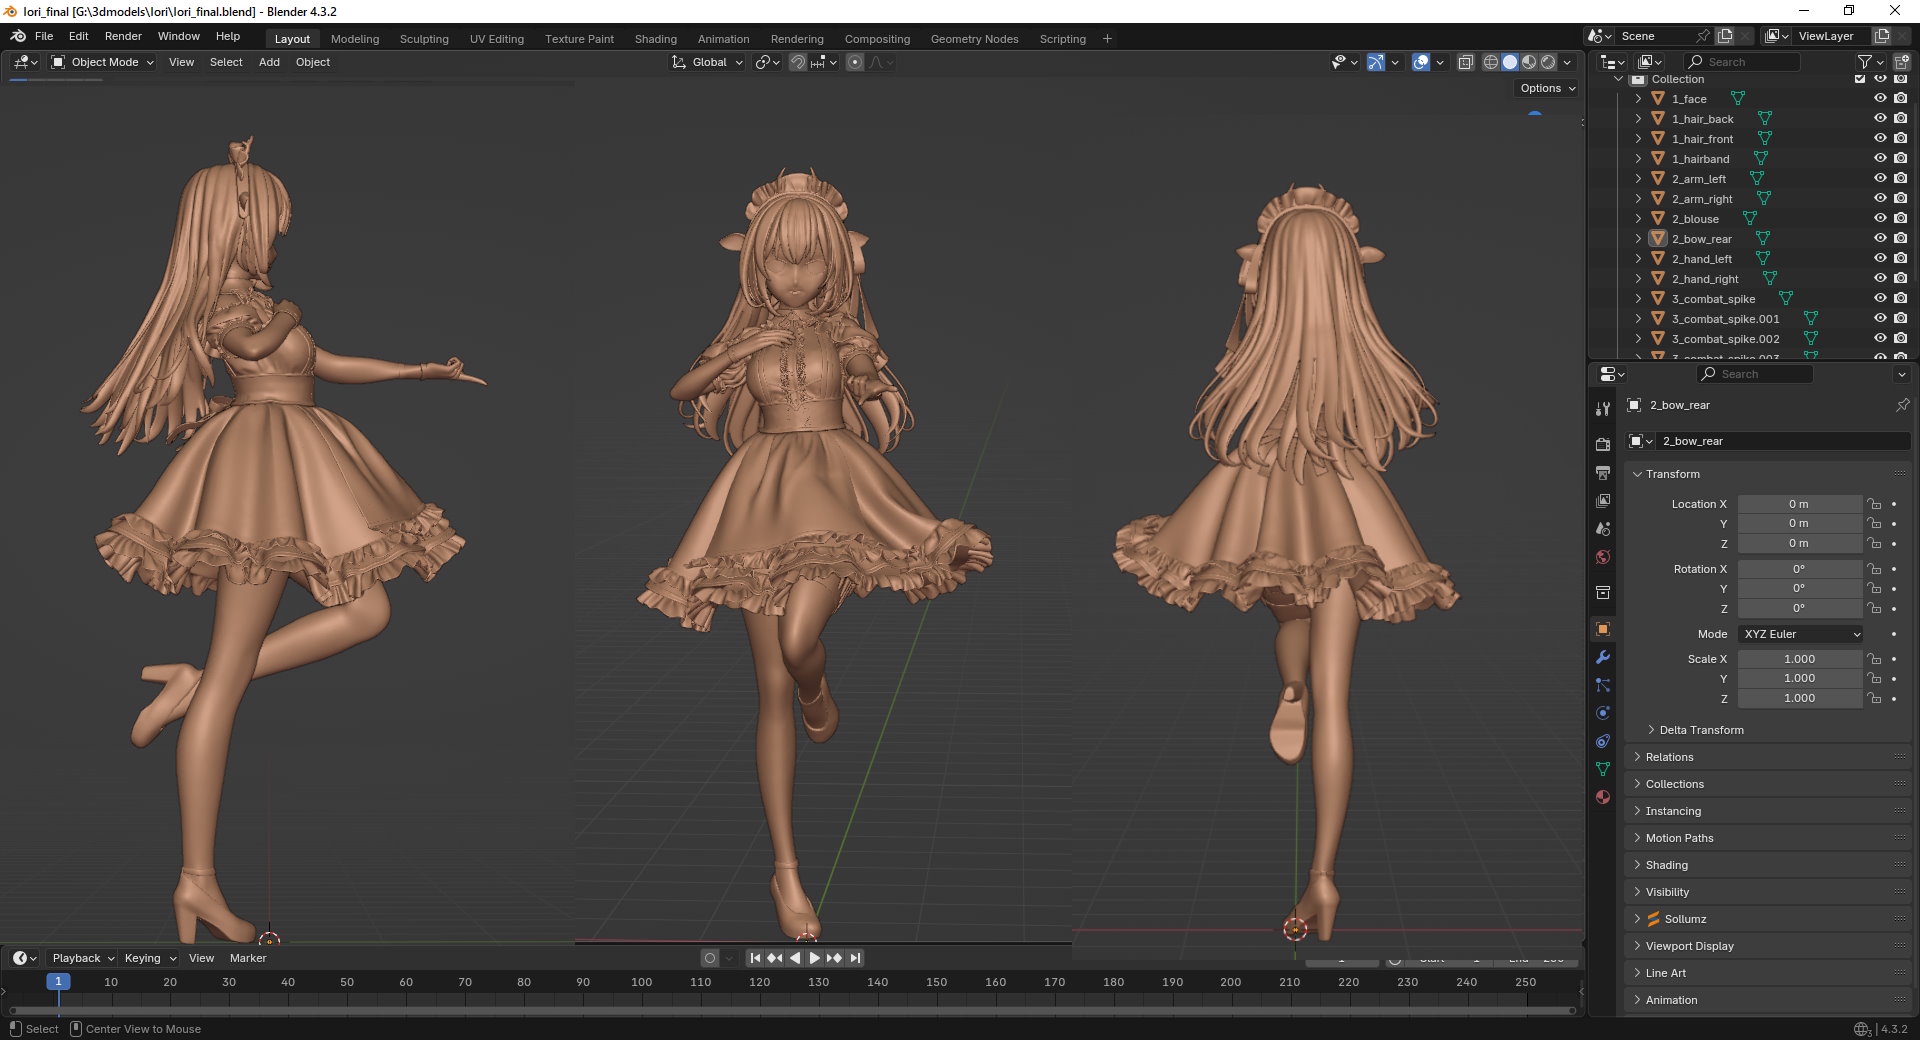The image size is (1920, 1040).
Task: Enable proportional editing in viewport header
Action: (855, 62)
